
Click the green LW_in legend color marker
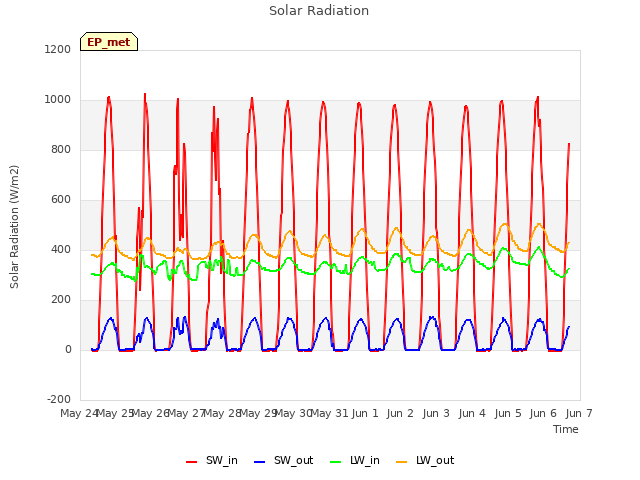click(x=335, y=462)
